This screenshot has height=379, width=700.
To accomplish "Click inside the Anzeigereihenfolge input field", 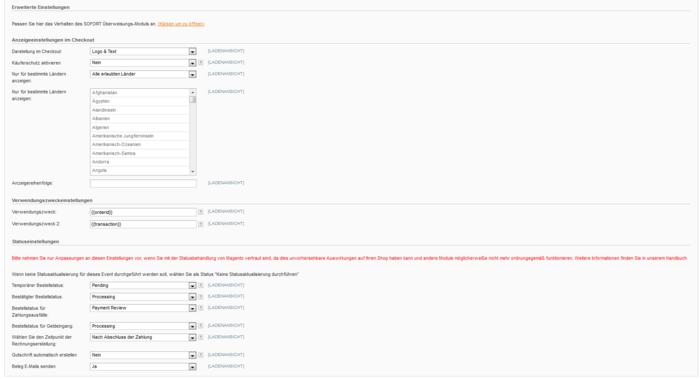I will click(x=143, y=183).
